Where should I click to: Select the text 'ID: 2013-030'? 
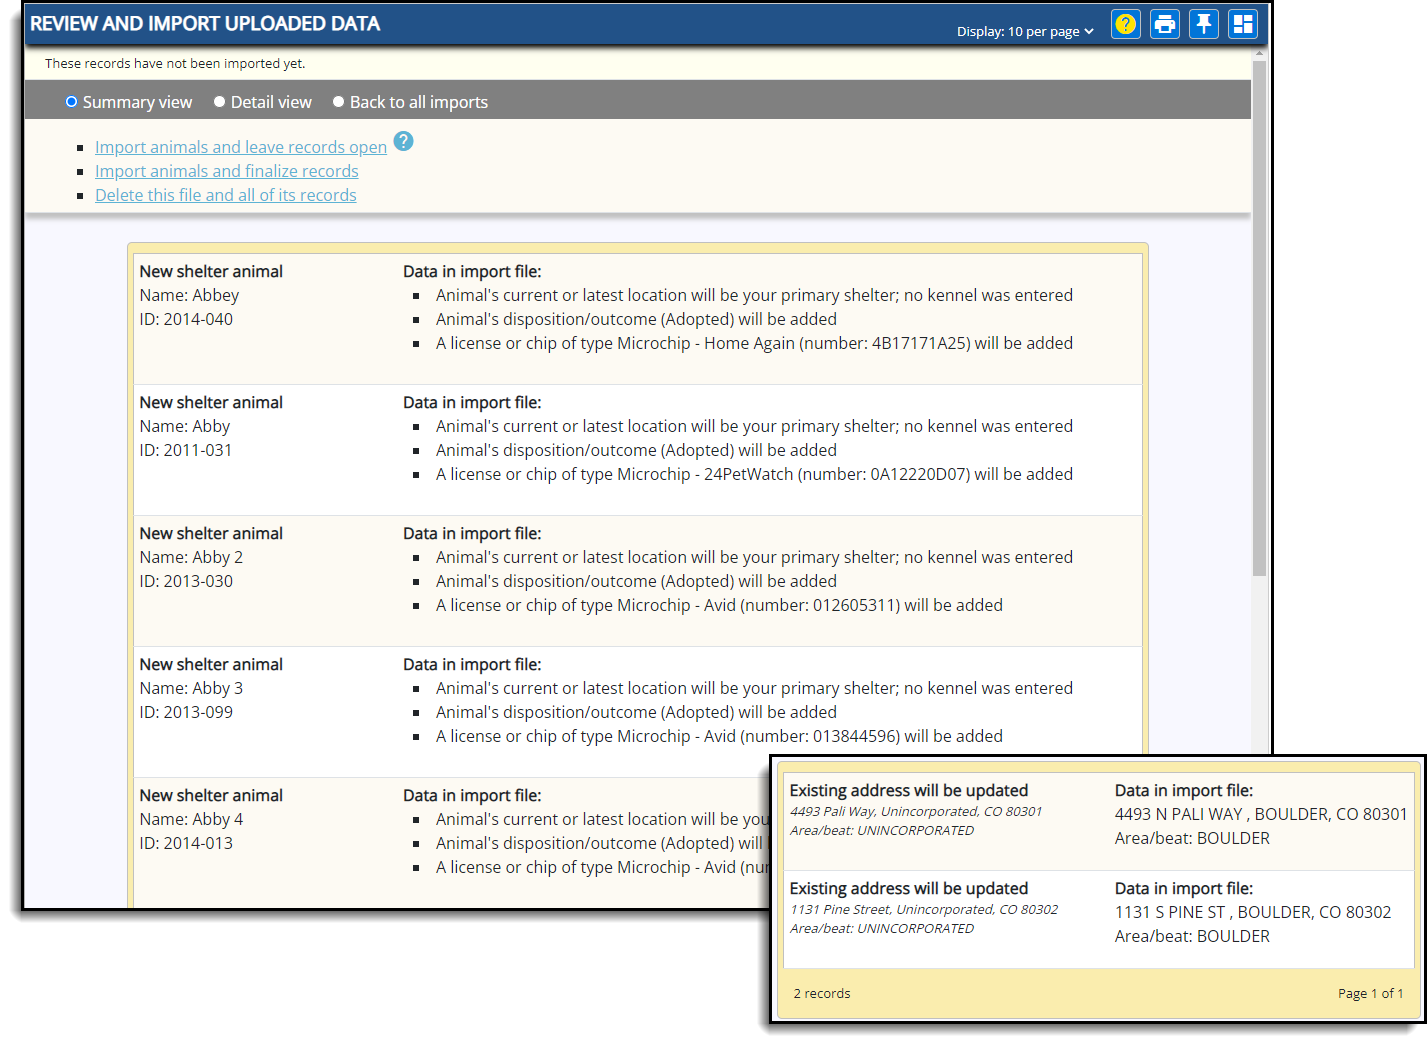(x=186, y=581)
